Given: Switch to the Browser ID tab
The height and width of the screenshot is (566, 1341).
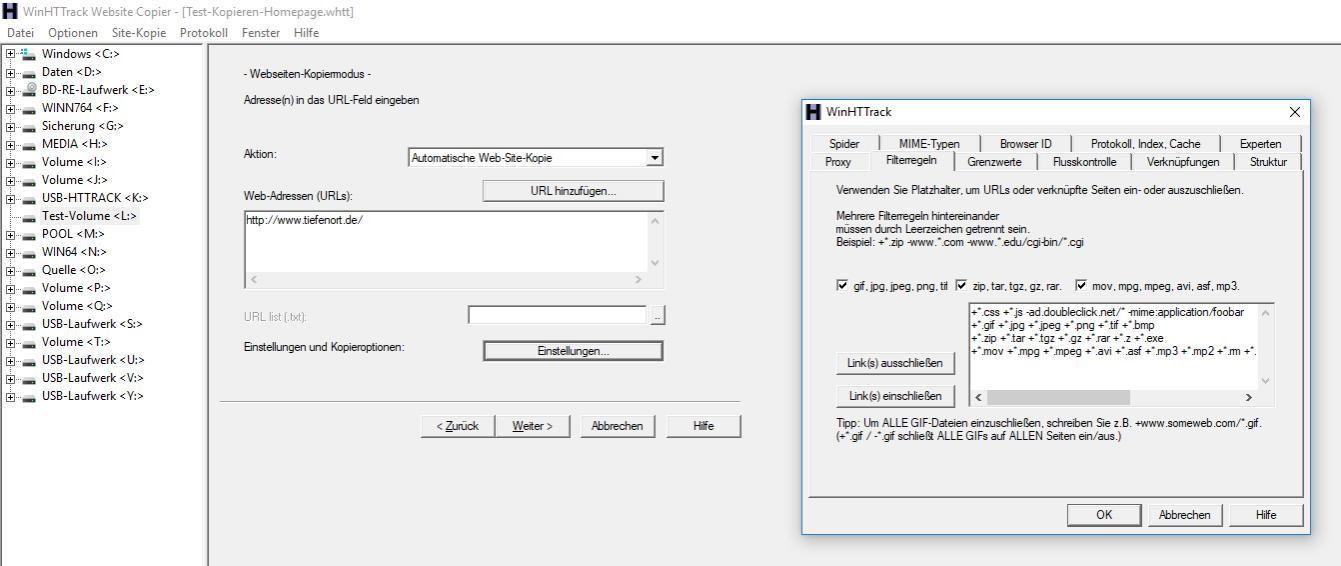Looking at the screenshot, I should [x=1026, y=144].
